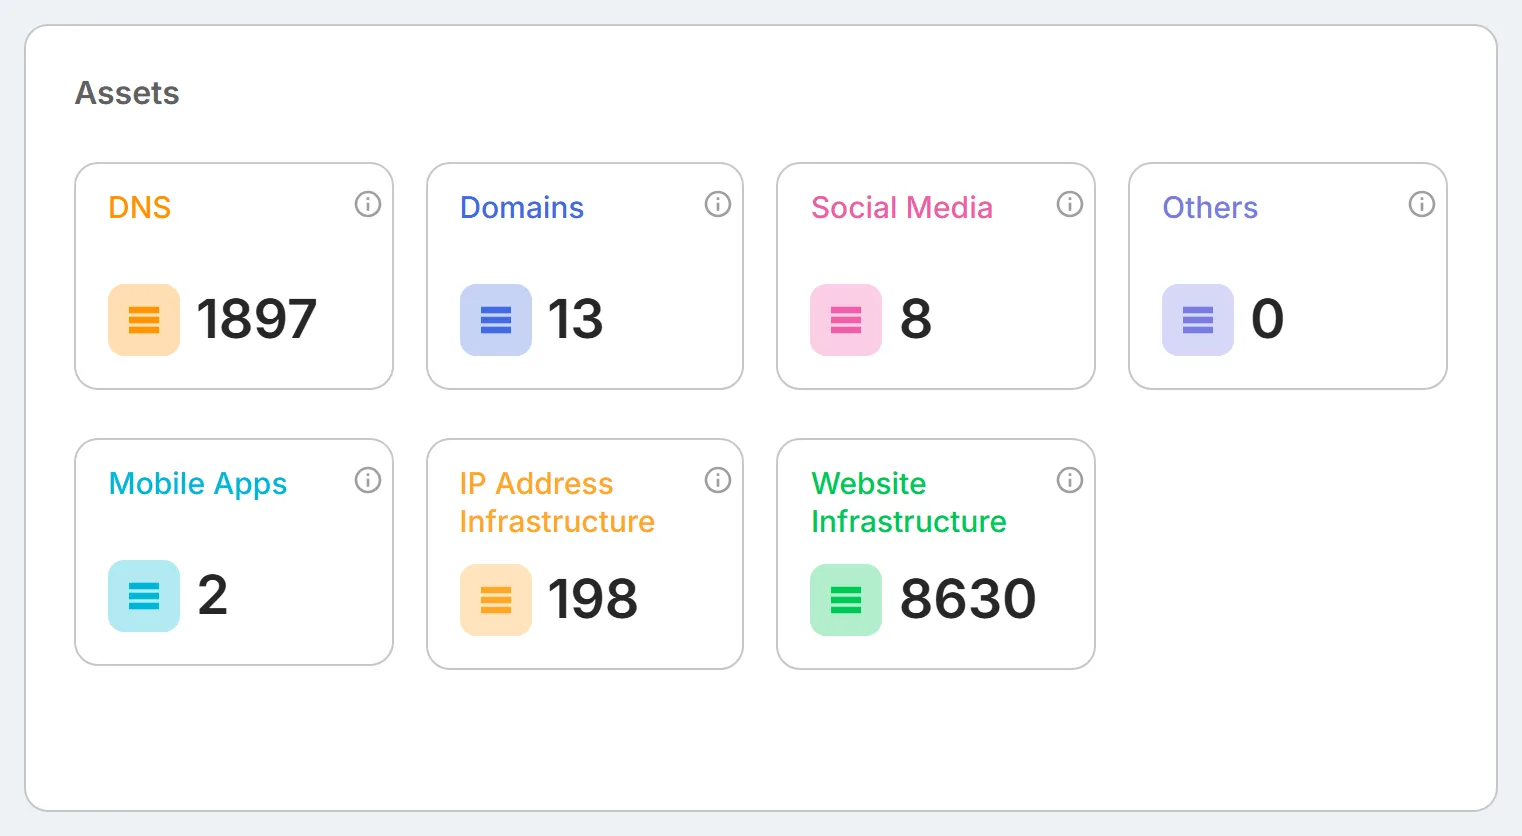Select the Social Media title
This screenshot has height=836, width=1522.
pos(902,207)
